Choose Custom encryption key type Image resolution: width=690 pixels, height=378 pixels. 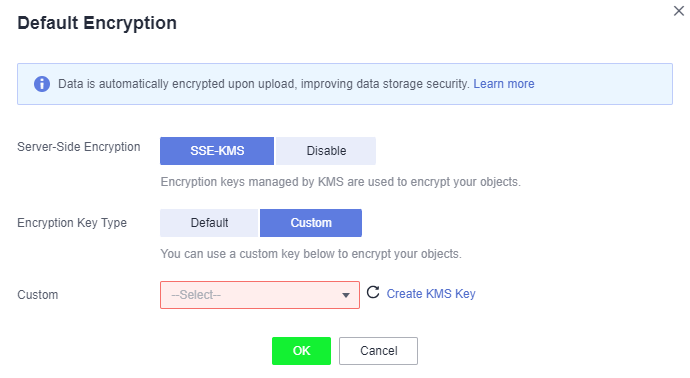pyautogui.click(x=311, y=223)
